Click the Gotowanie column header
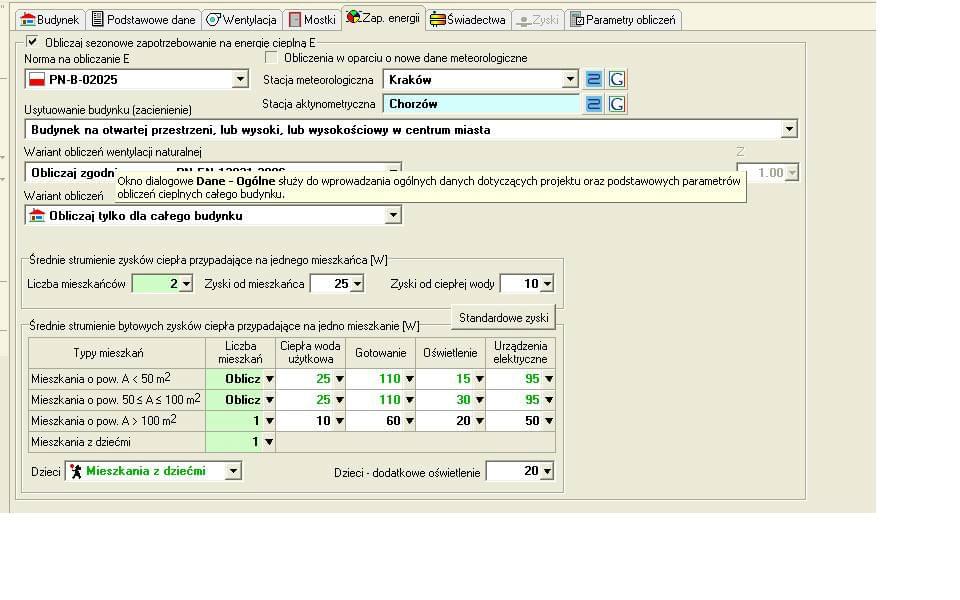Viewport: 960px width, 600px height. (381, 353)
